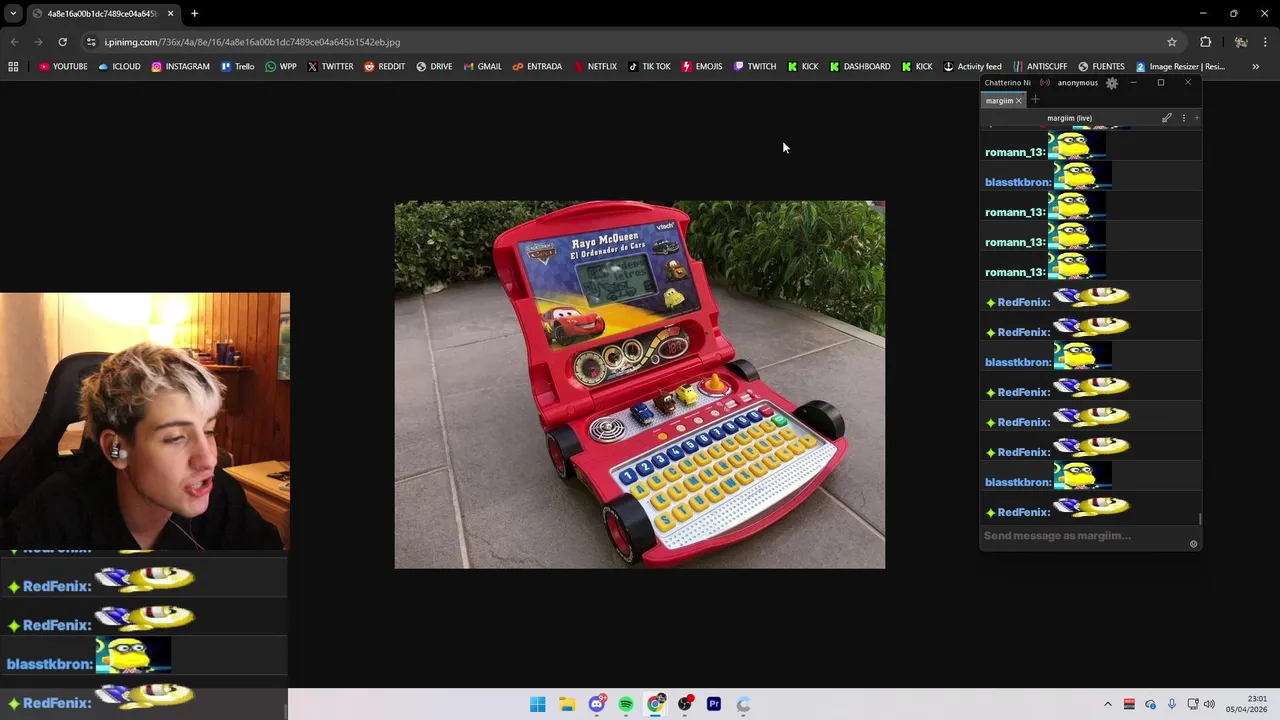Open the WPP bookmark
The height and width of the screenshot is (720, 1280).
click(281, 66)
